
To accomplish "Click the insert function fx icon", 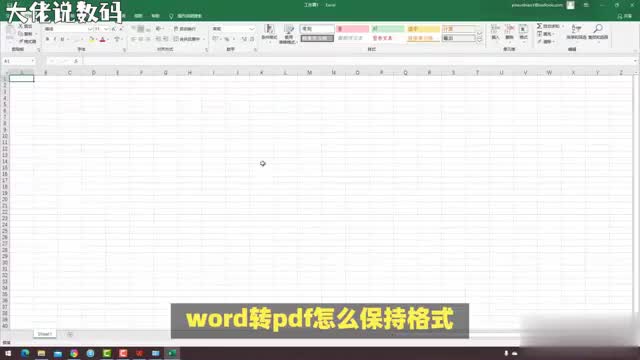I will [76, 61].
